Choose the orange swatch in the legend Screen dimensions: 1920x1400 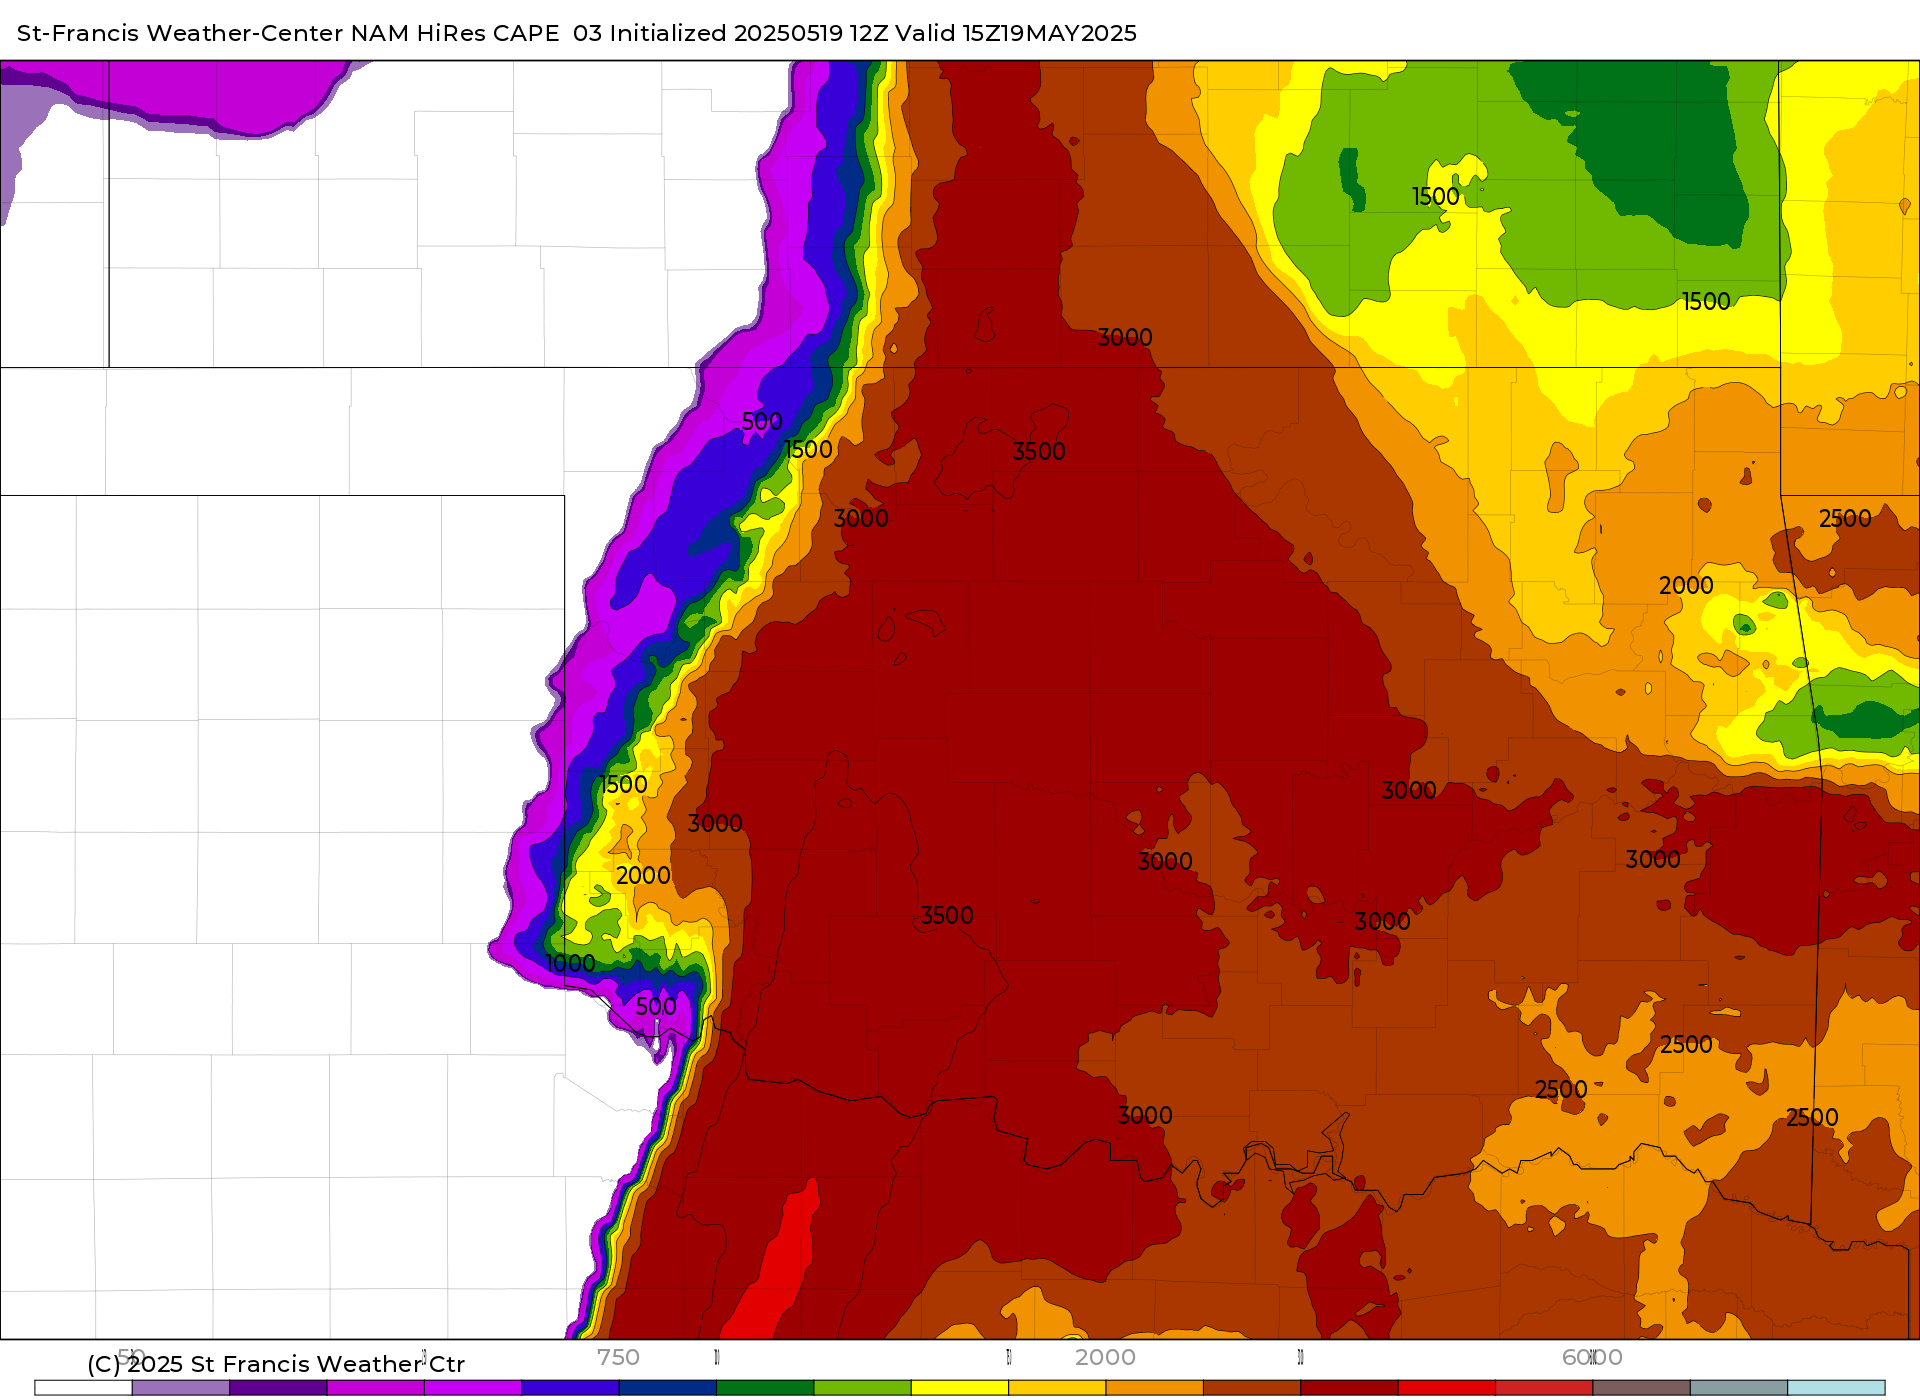1154,1388
